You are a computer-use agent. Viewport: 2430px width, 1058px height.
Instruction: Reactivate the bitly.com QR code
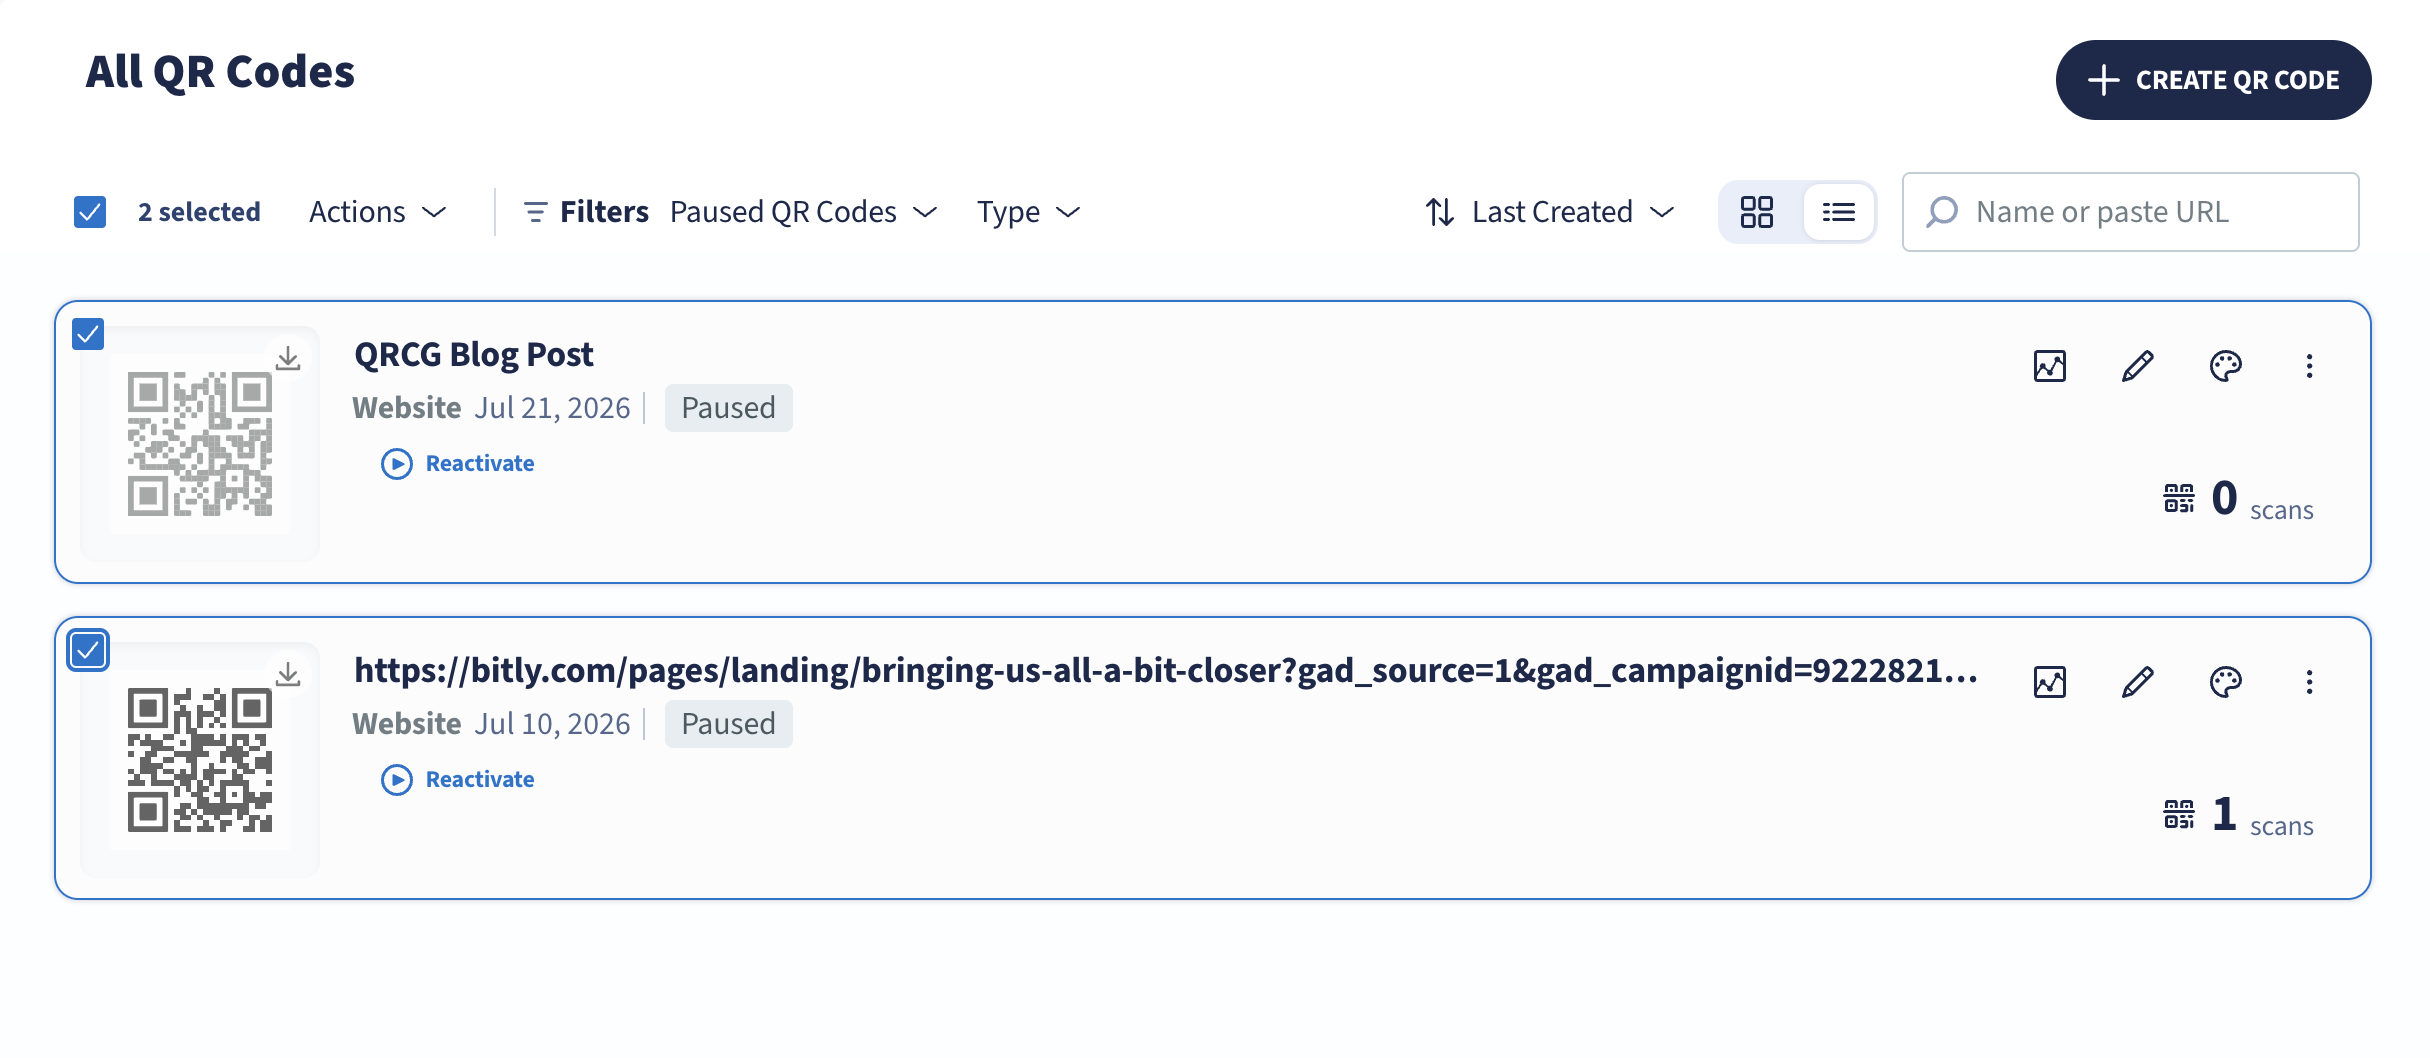pos(458,780)
